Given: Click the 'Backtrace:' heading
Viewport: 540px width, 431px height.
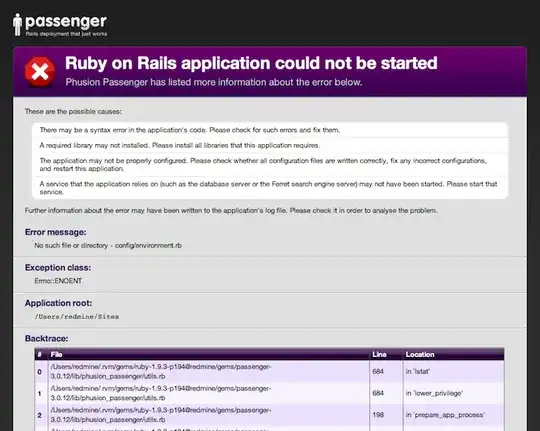Looking at the screenshot, I should 46,339.
